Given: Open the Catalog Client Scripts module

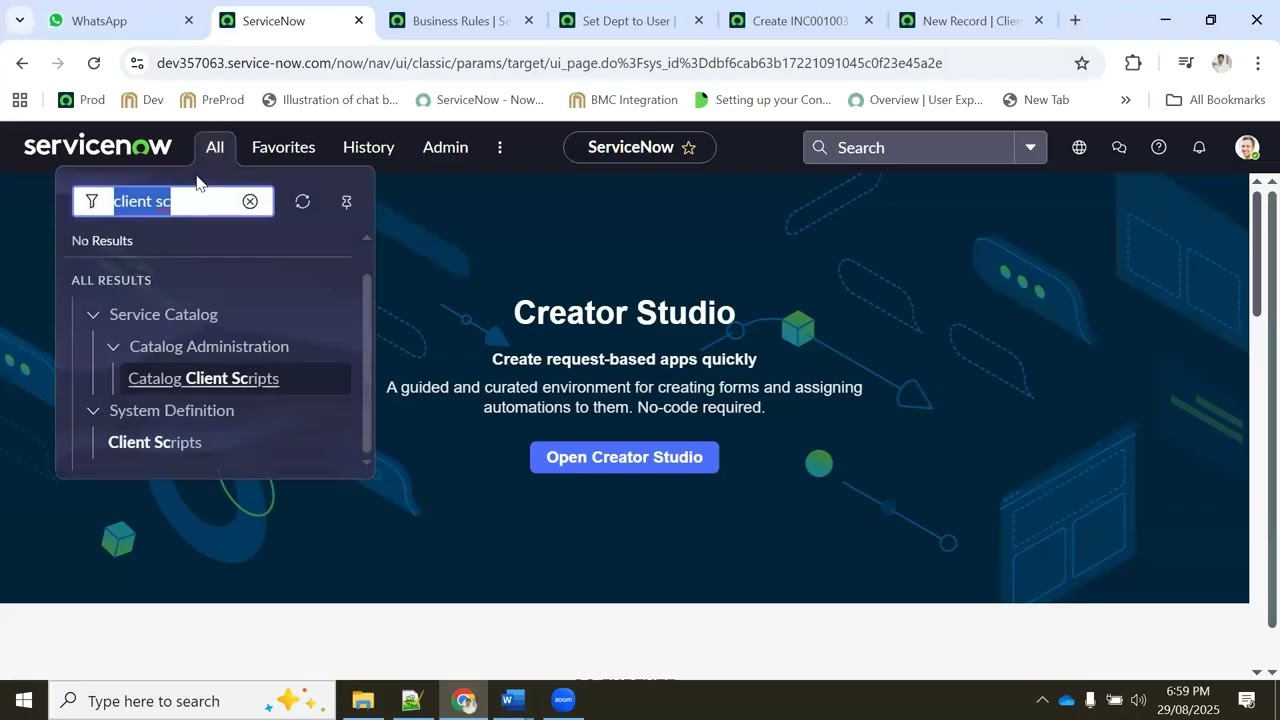Looking at the screenshot, I should click(203, 379).
